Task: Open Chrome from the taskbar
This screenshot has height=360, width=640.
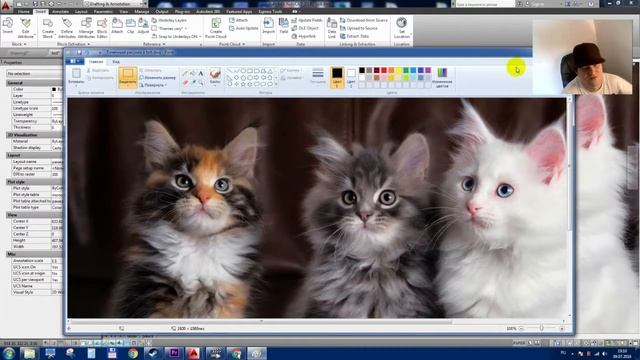Action: [x=133, y=353]
